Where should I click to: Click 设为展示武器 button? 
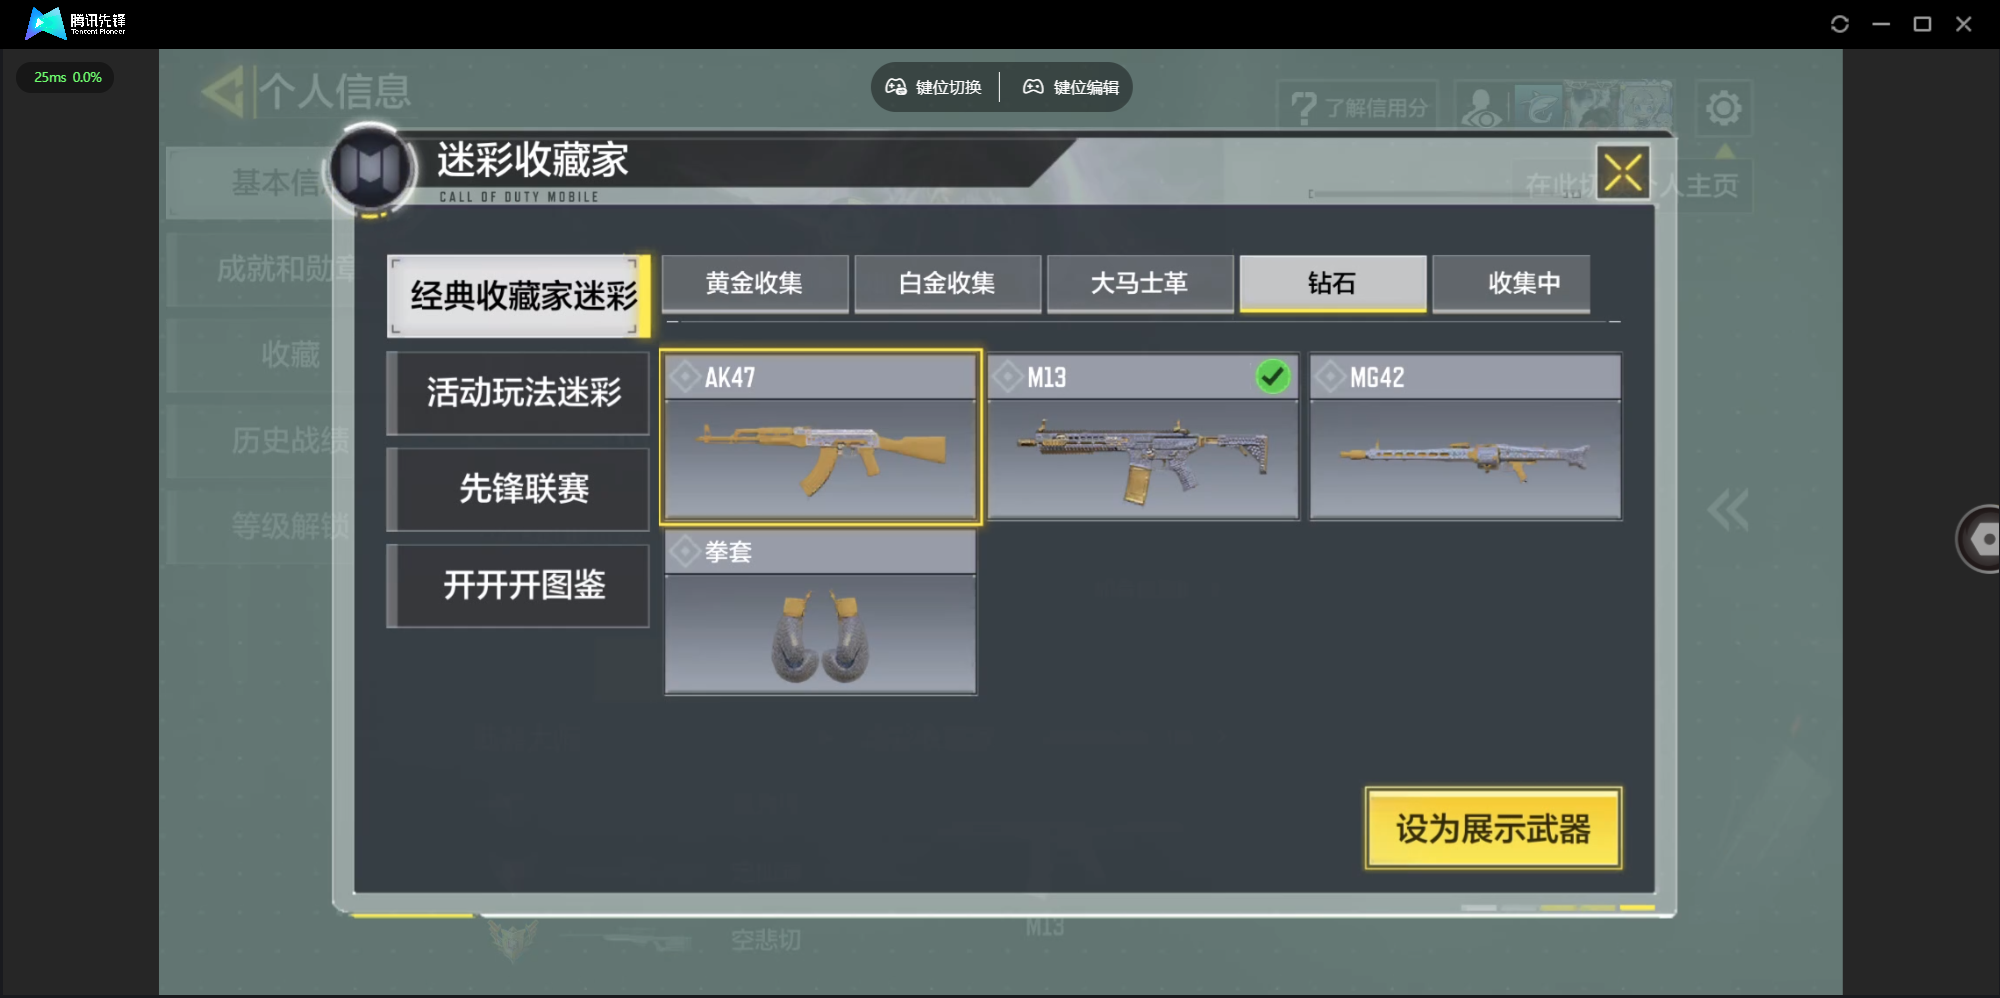[x=1493, y=829]
